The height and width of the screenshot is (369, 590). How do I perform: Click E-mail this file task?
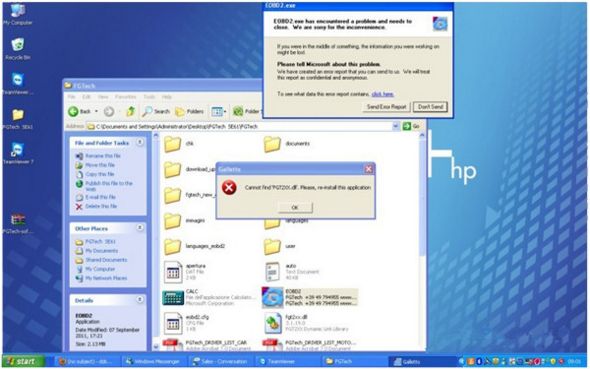point(96,197)
